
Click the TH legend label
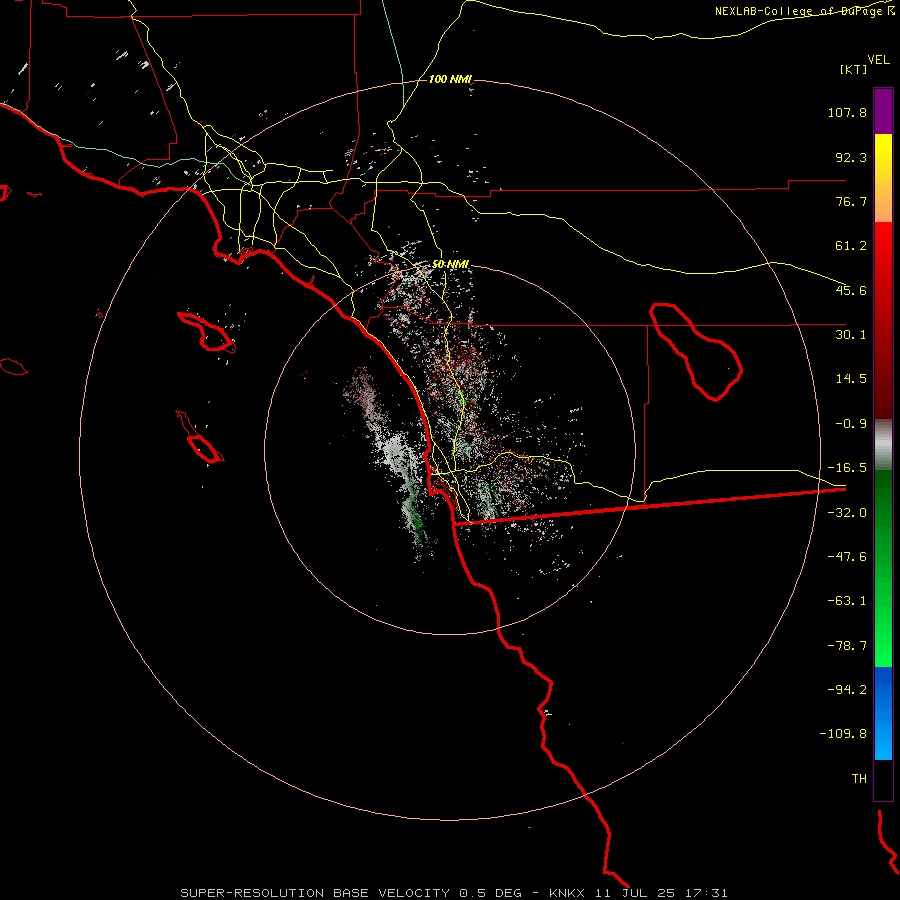click(x=859, y=779)
